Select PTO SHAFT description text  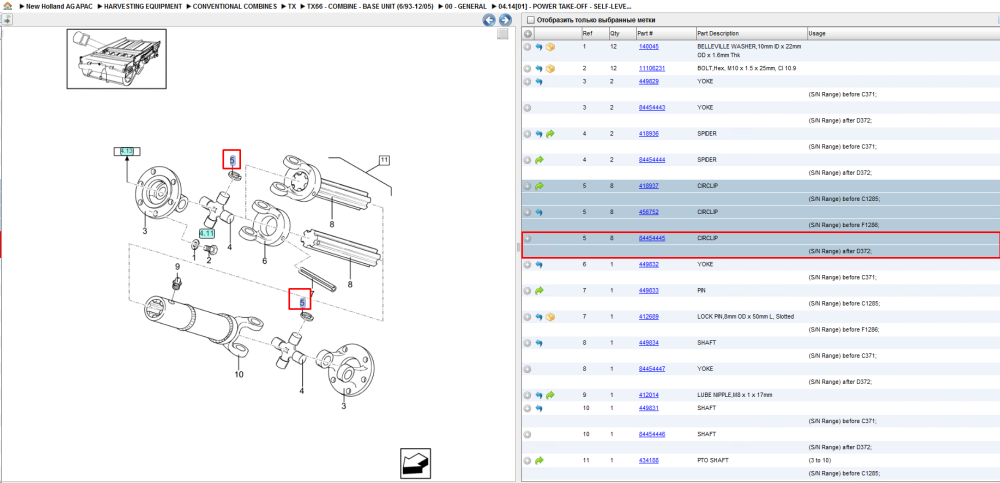point(712,460)
